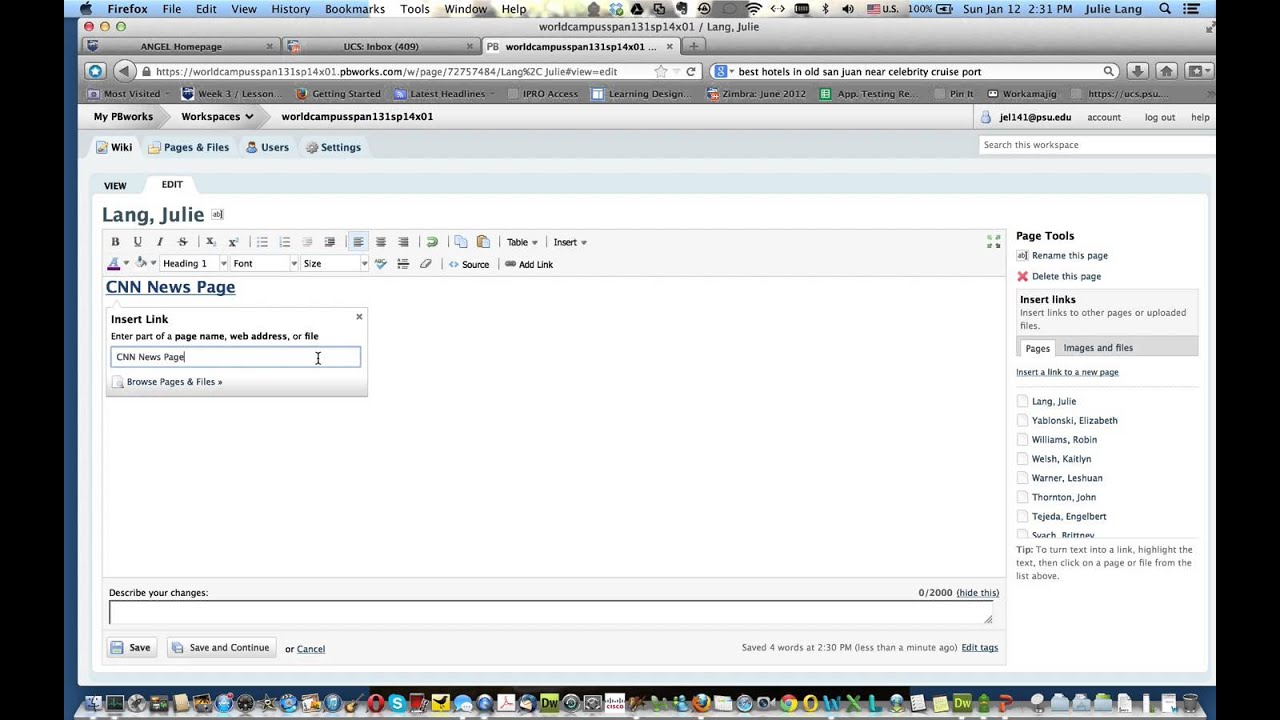Insert a horizontal line

point(403,264)
